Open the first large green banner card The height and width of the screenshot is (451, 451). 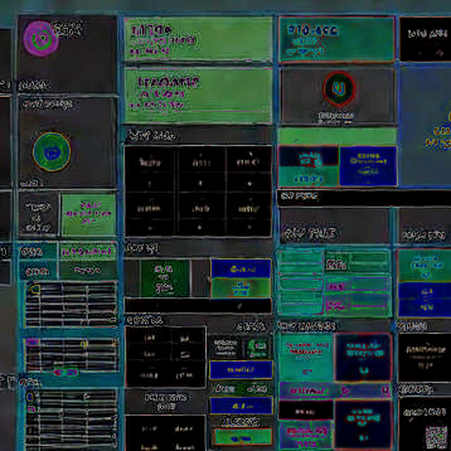(198, 39)
